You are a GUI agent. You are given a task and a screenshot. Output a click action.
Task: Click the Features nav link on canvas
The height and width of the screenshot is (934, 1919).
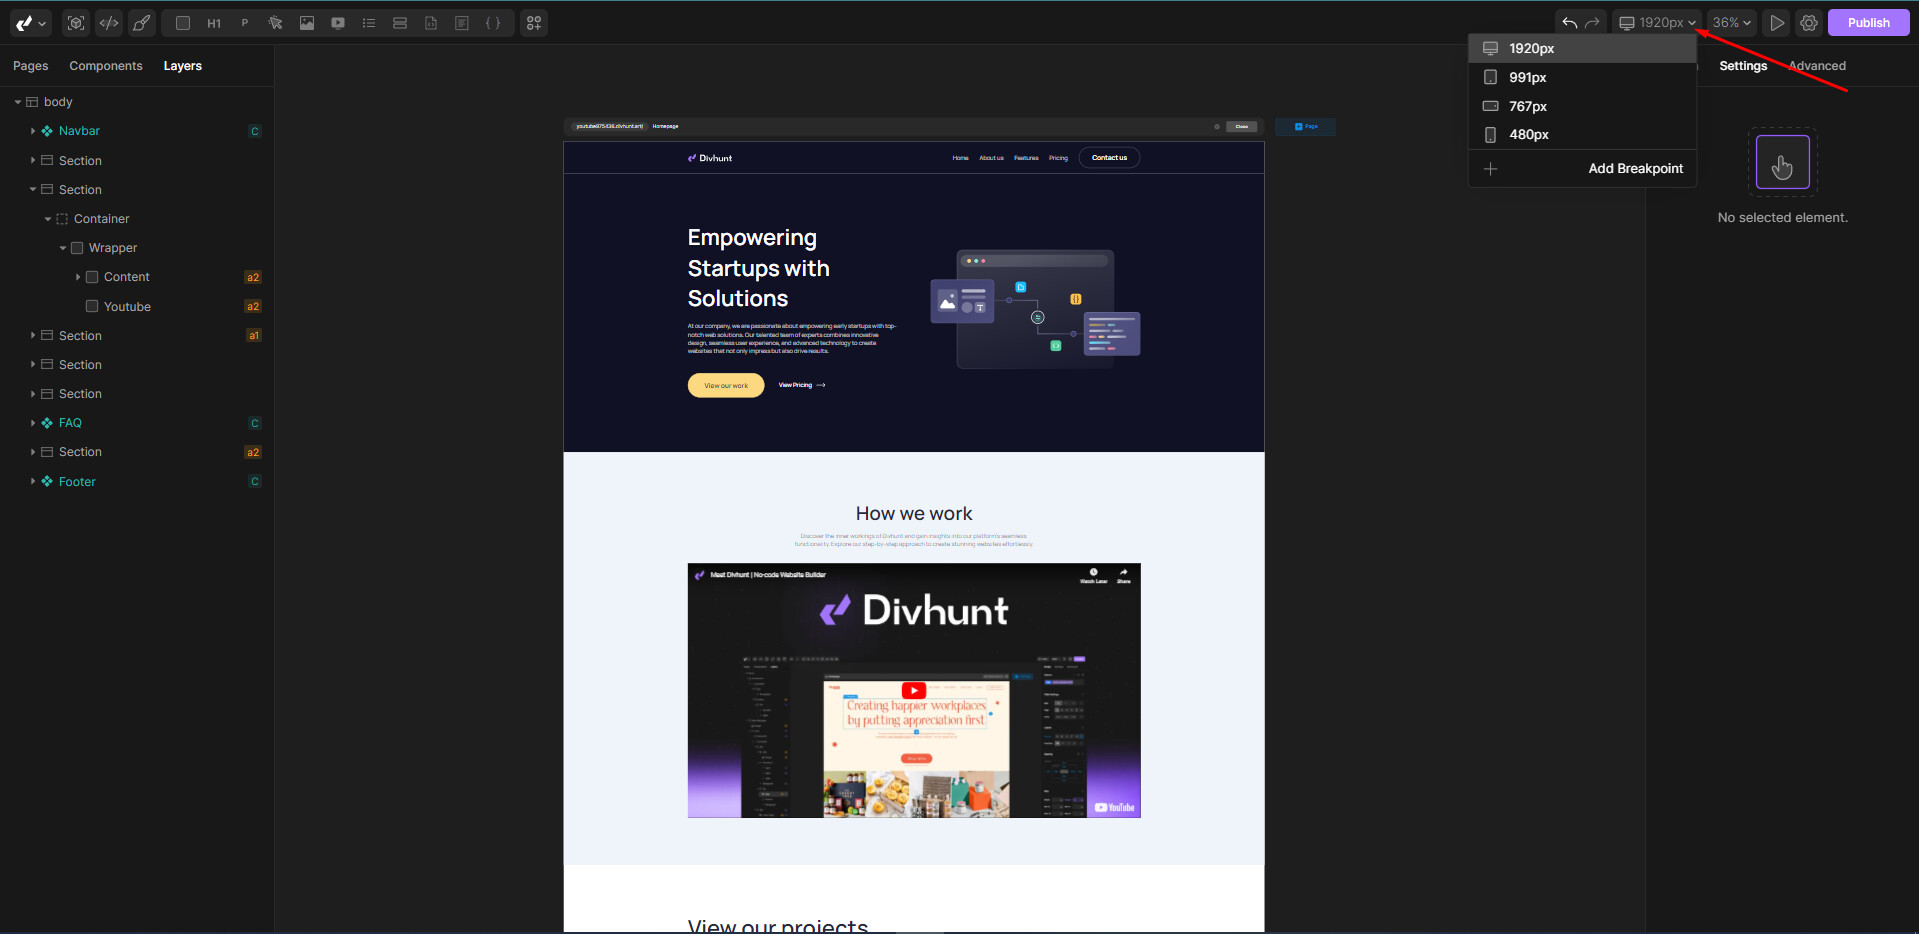pos(1026,158)
